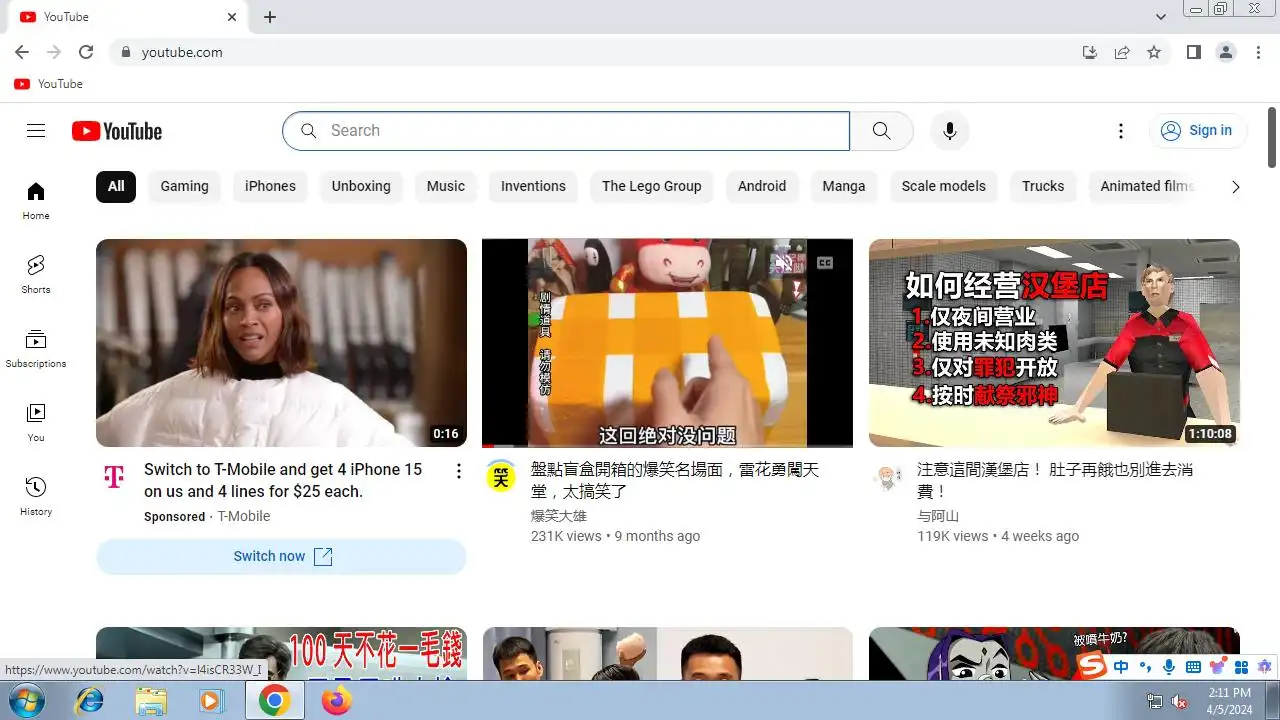Open File Explorer from the taskbar
This screenshot has width=1280, height=720.
point(151,701)
